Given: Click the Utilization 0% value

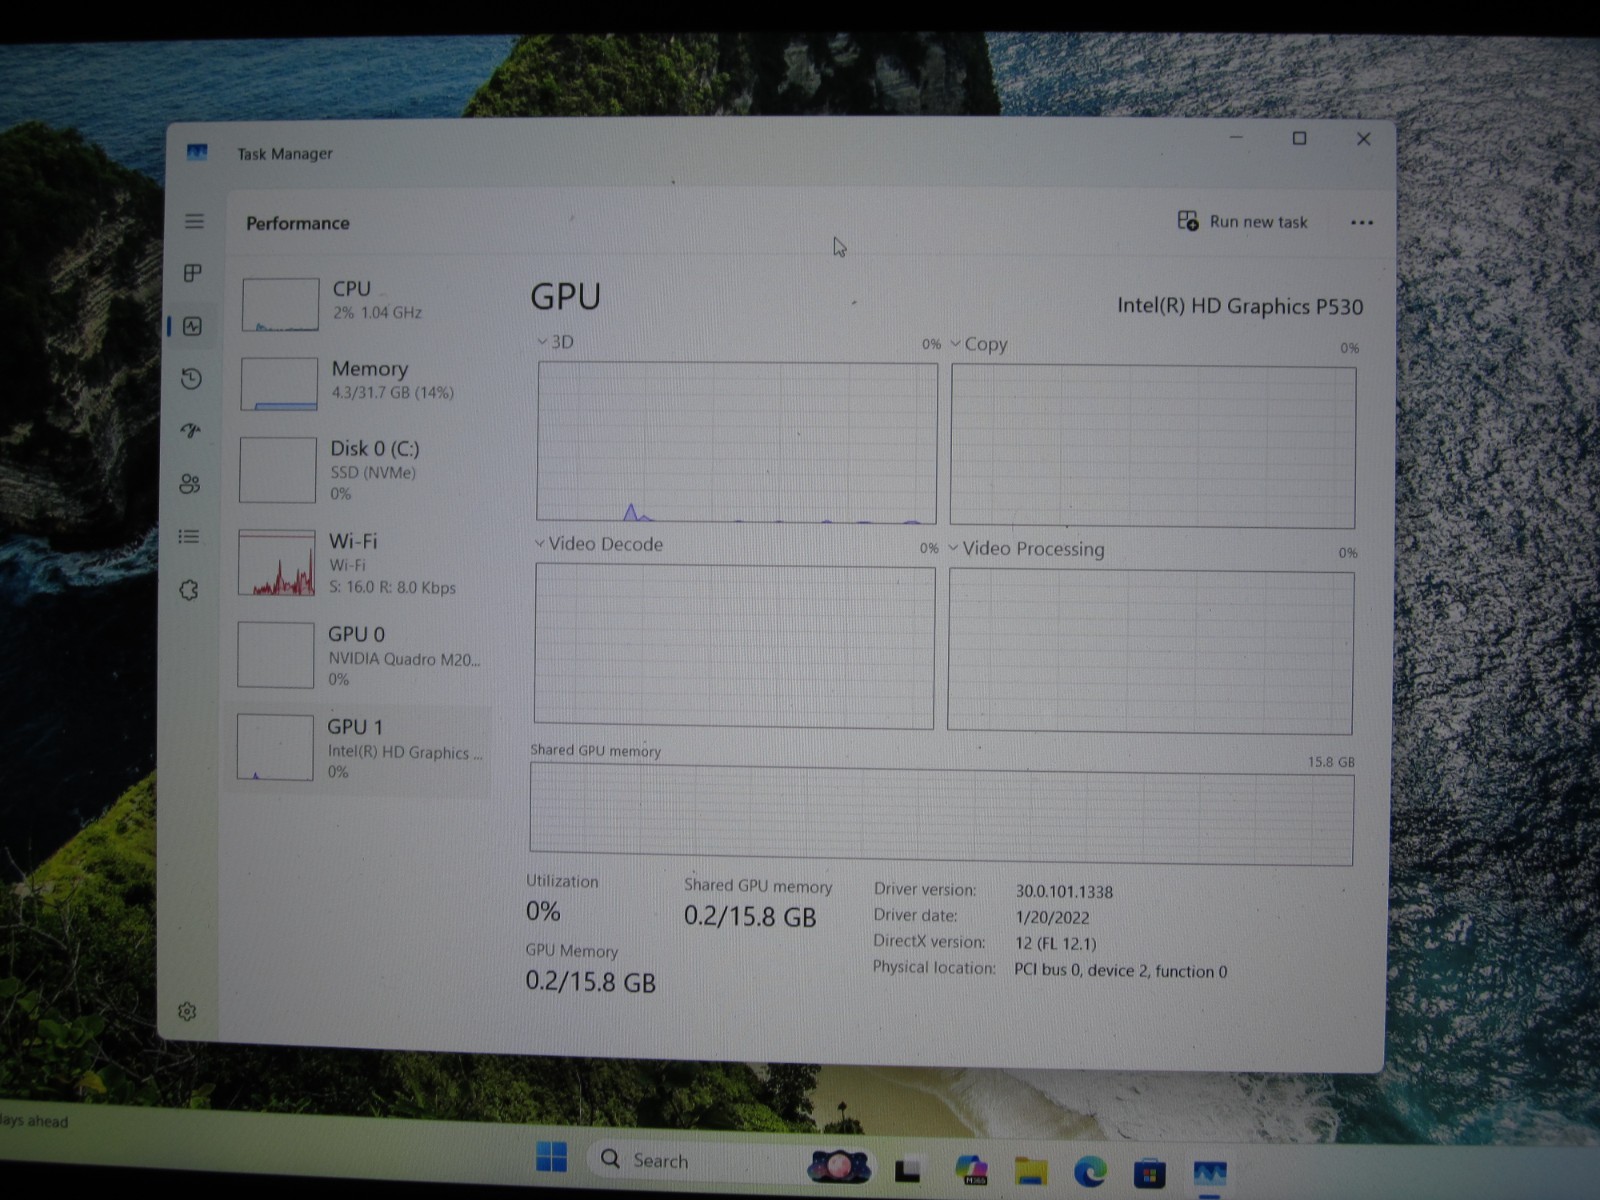Looking at the screenshot, I should coord(543,911).
